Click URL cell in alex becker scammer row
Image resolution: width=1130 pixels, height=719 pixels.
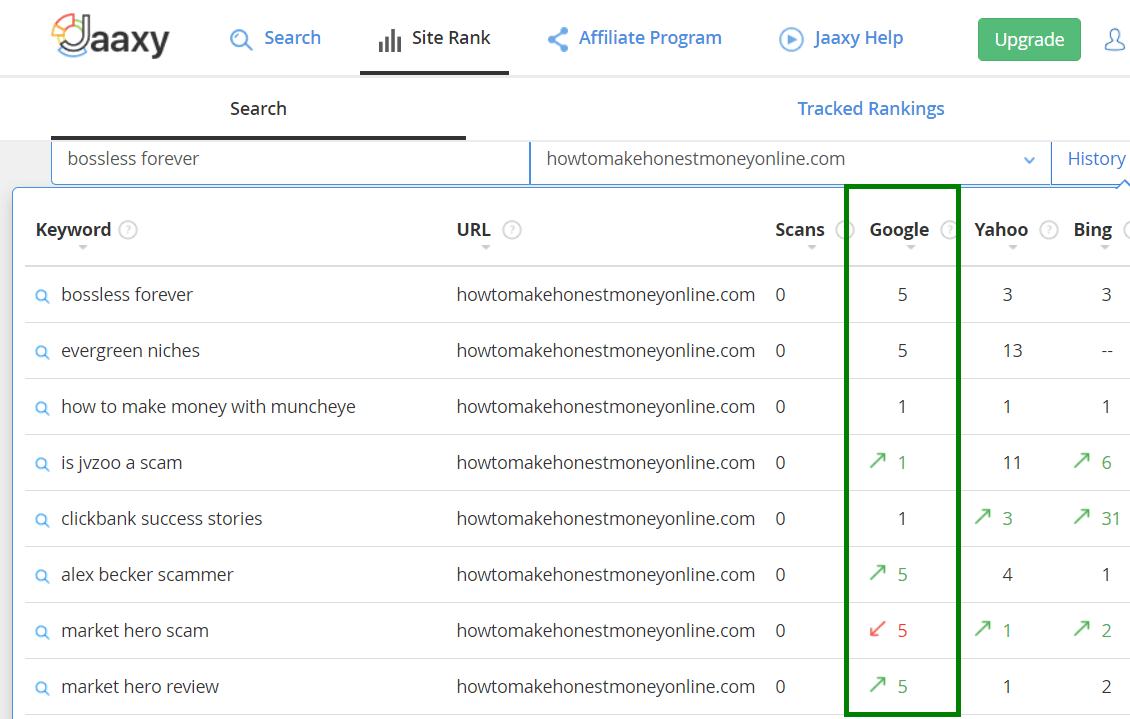[x=605, y=575]
